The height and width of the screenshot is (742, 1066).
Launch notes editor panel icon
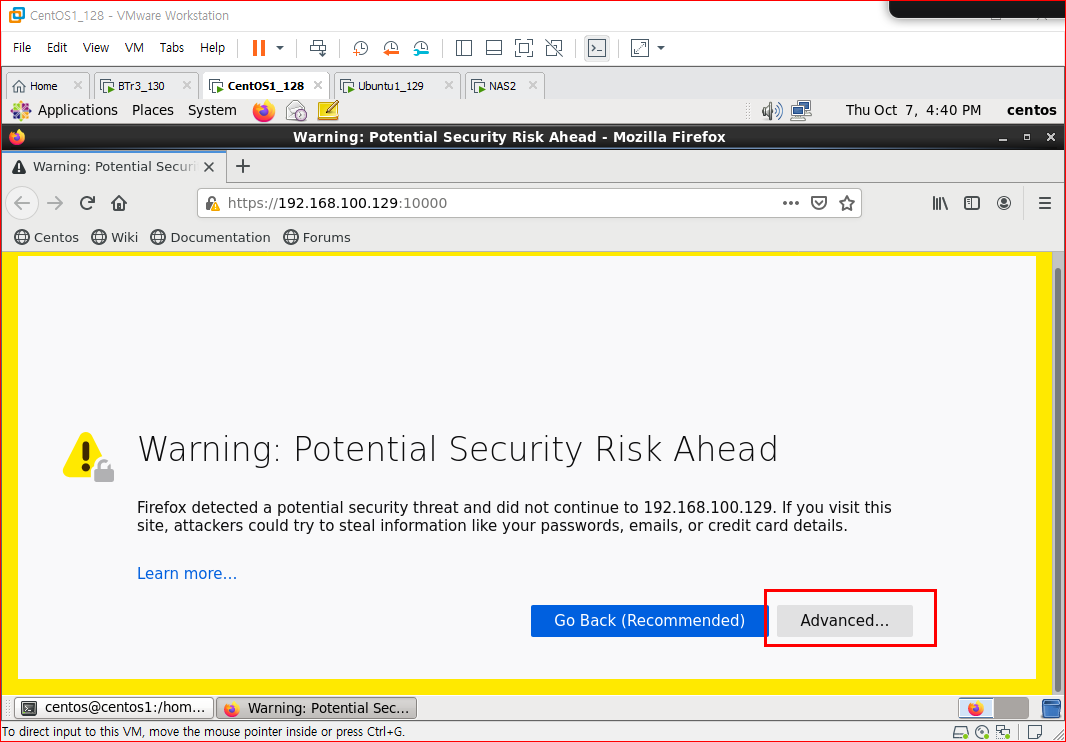coord(328,111)
